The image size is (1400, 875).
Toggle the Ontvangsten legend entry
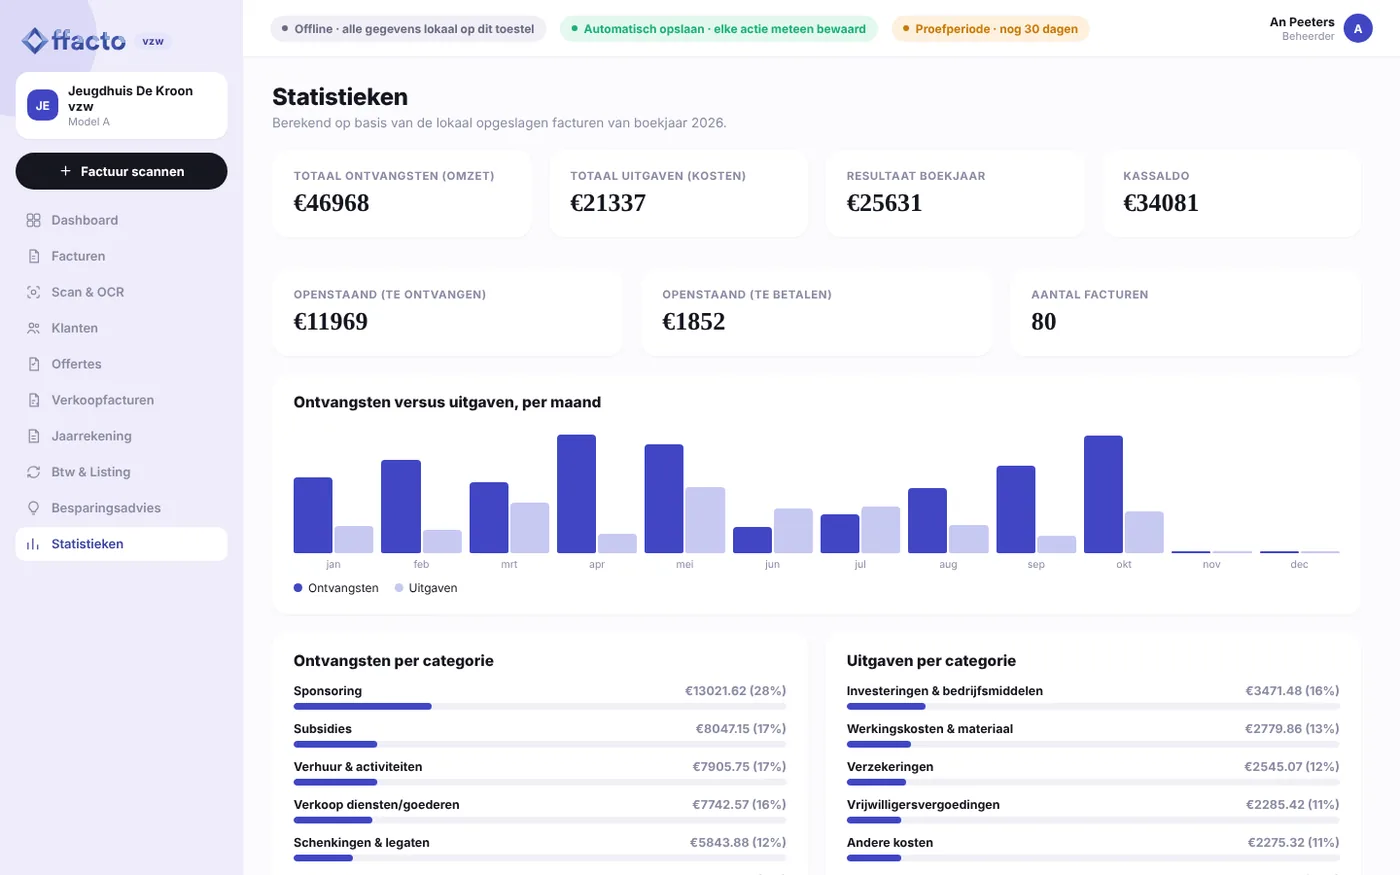click(x=336, y=588)
